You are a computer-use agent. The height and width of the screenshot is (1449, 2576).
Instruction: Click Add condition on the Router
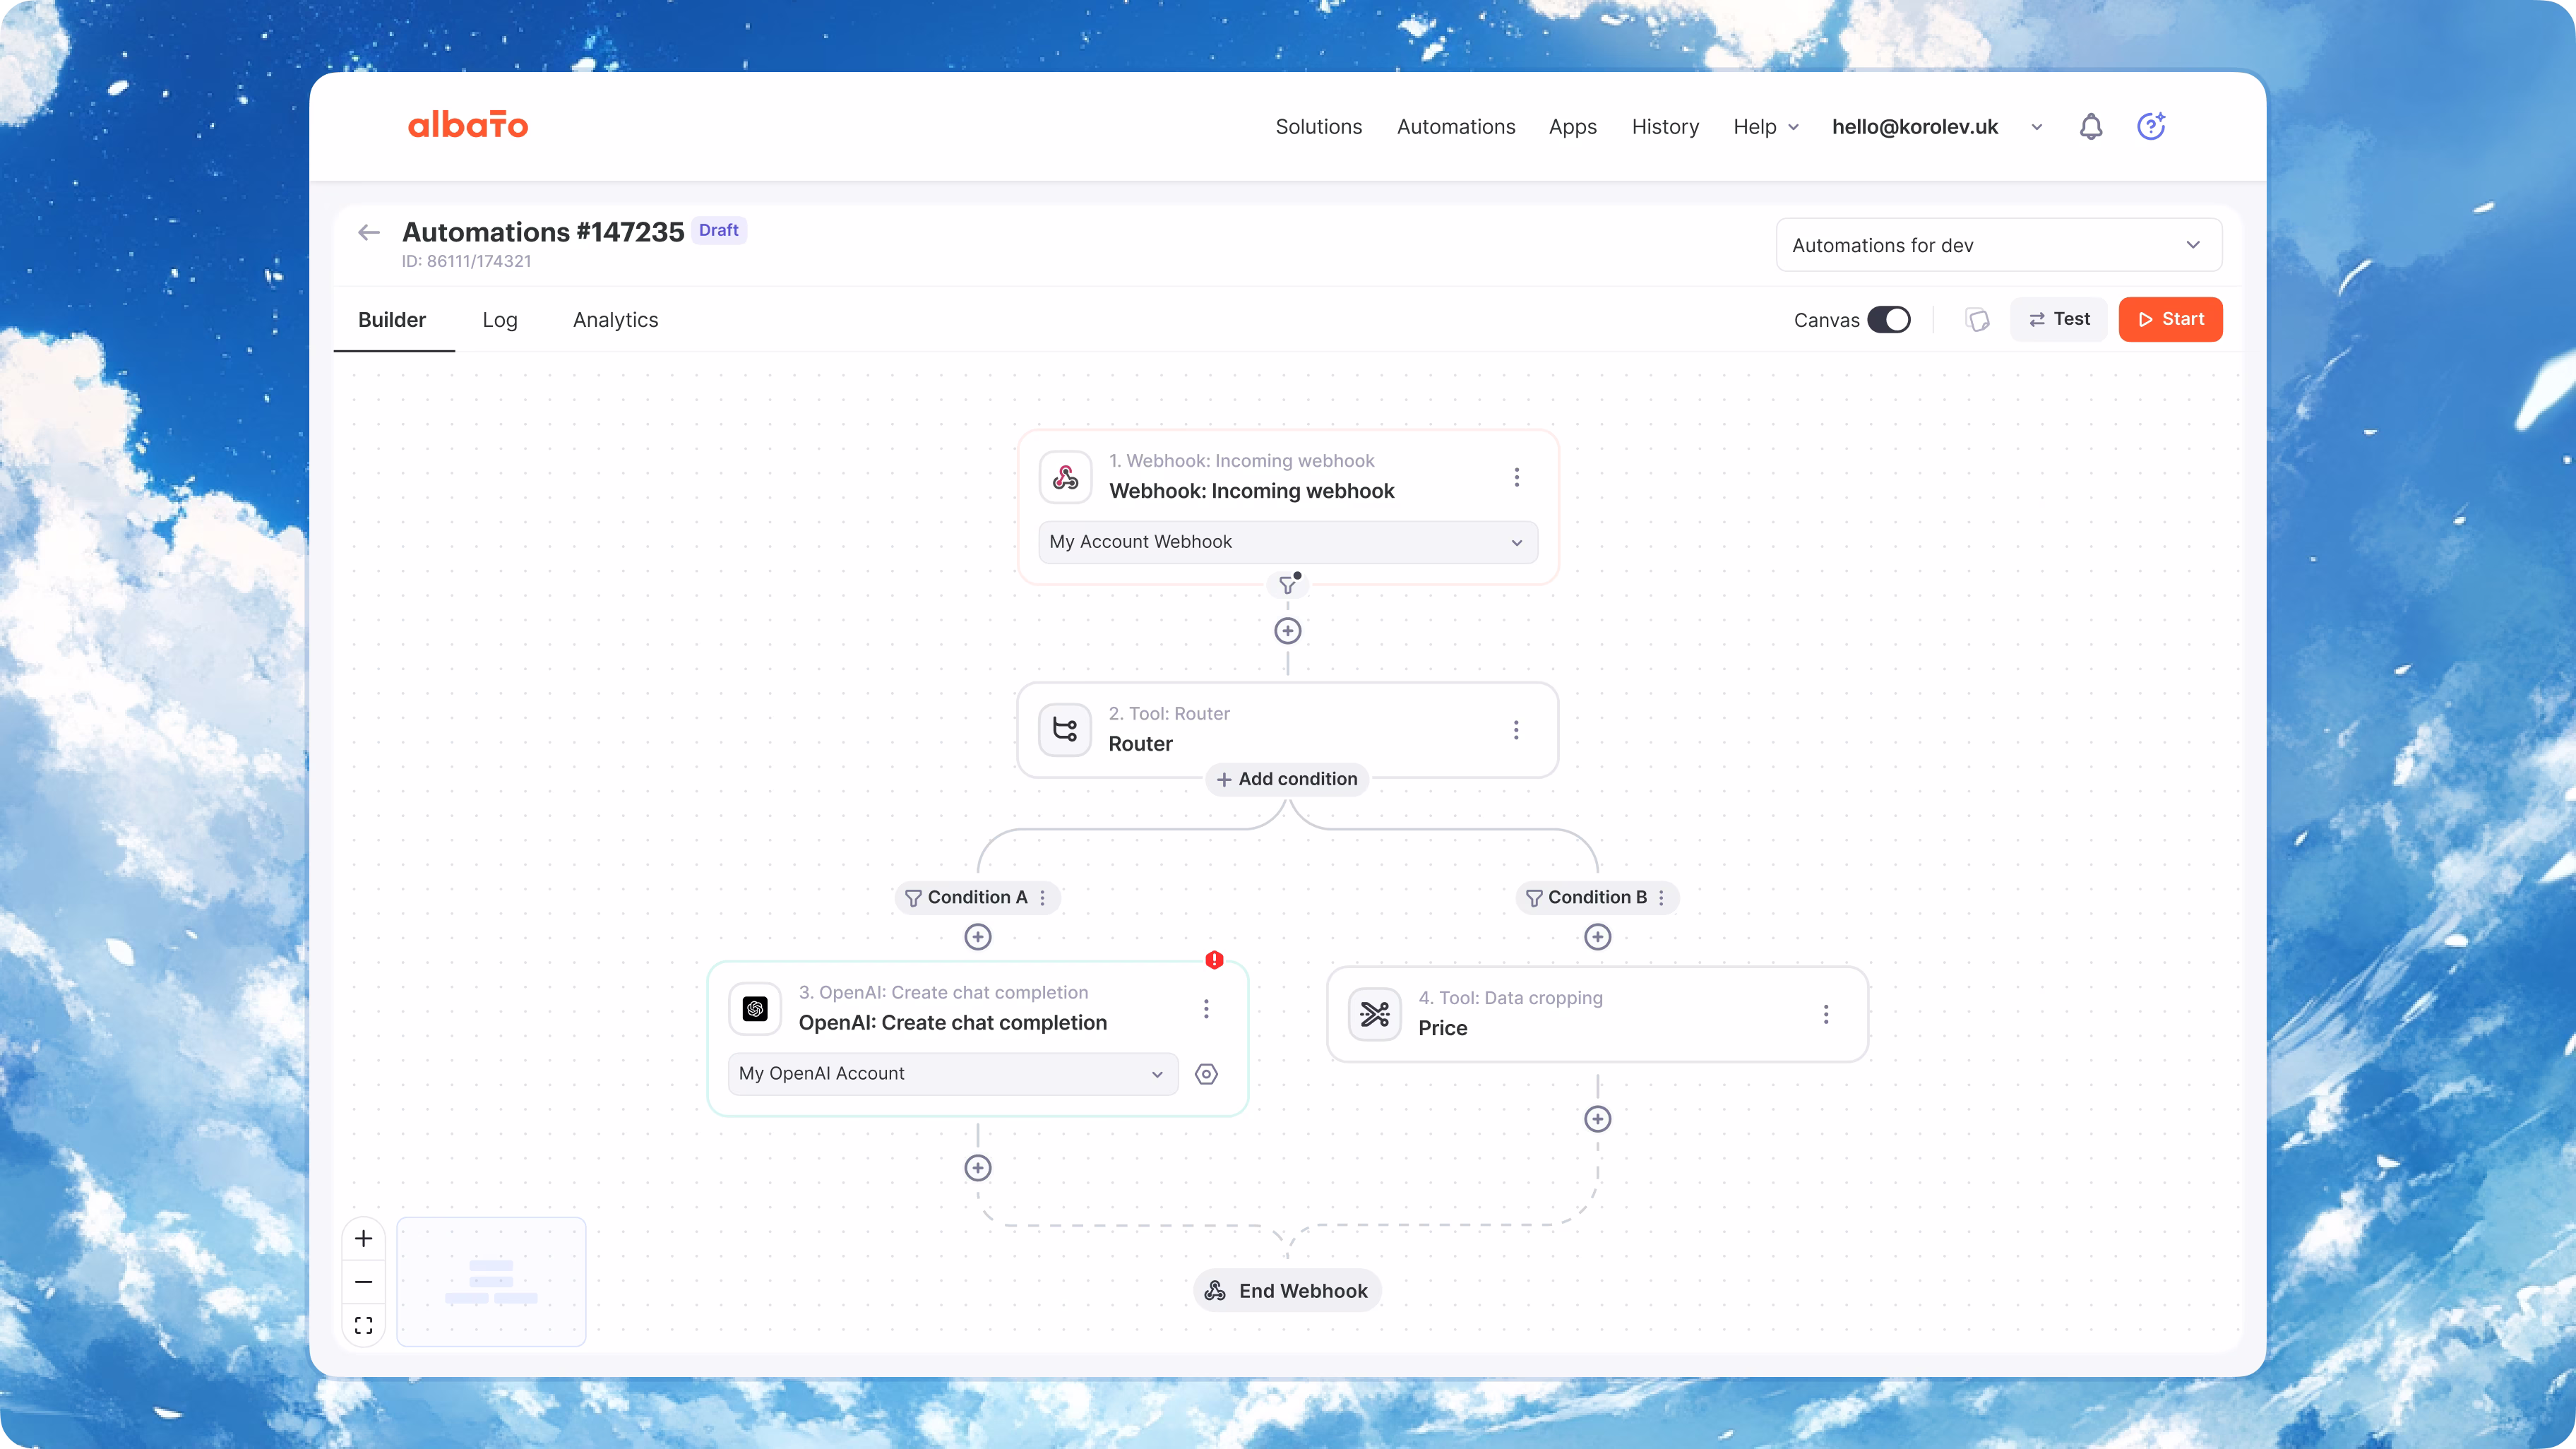(x=1287, y=779)
